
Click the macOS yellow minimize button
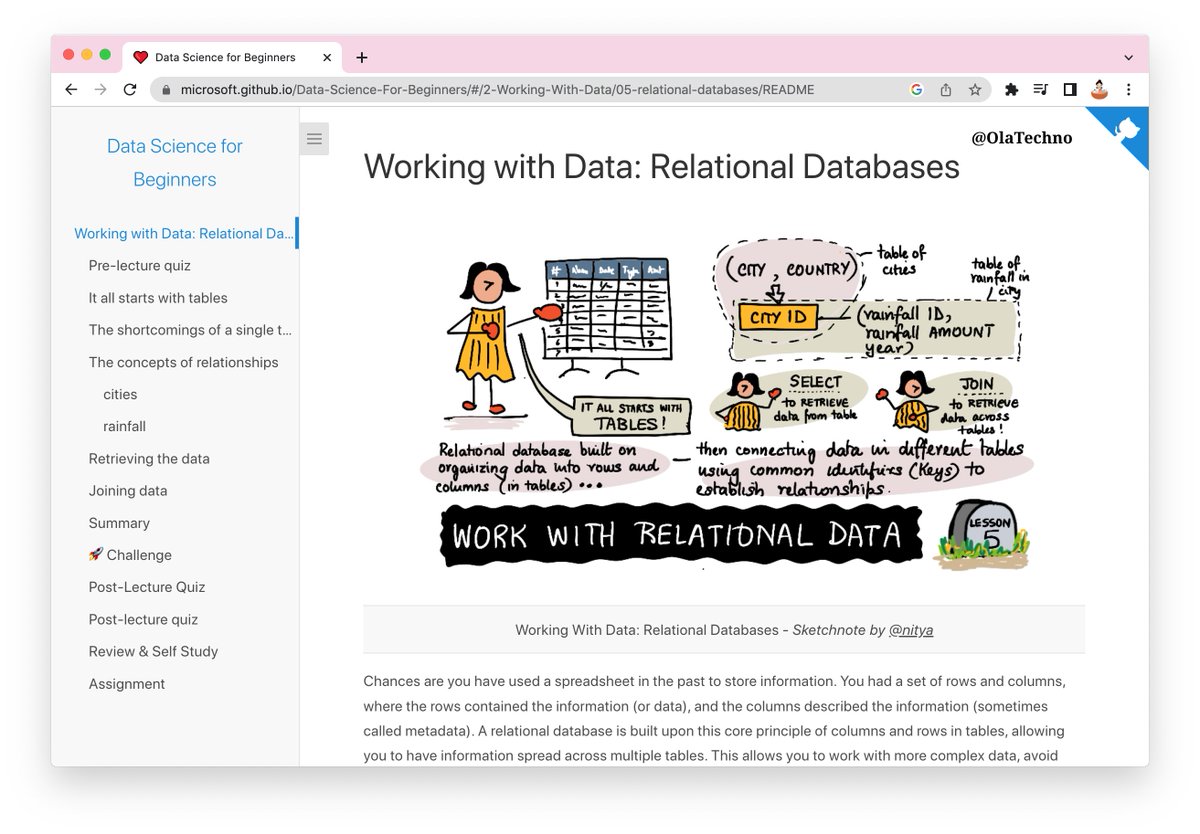87,55
